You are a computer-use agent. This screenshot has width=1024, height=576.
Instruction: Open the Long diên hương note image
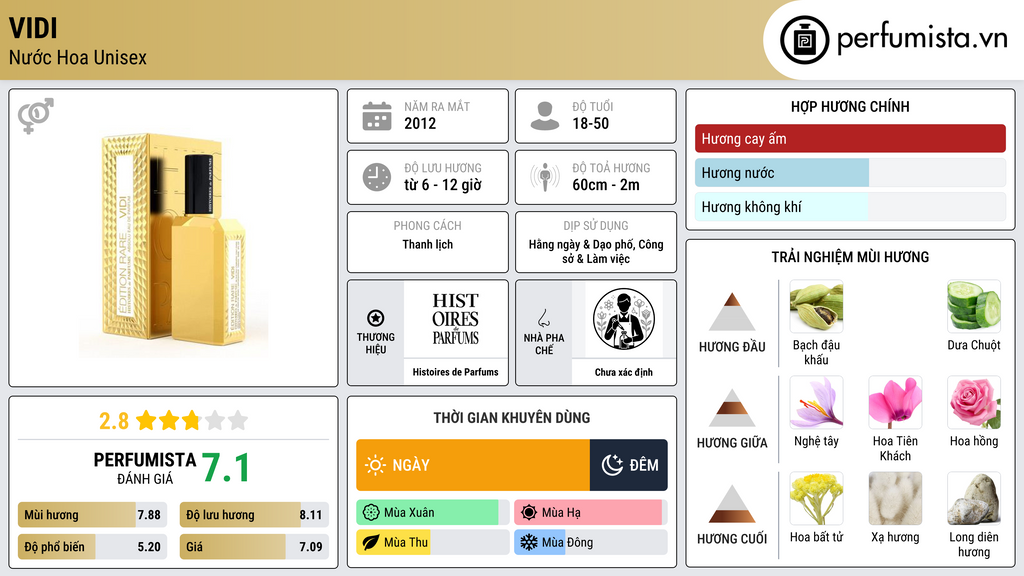click(974, 499)
